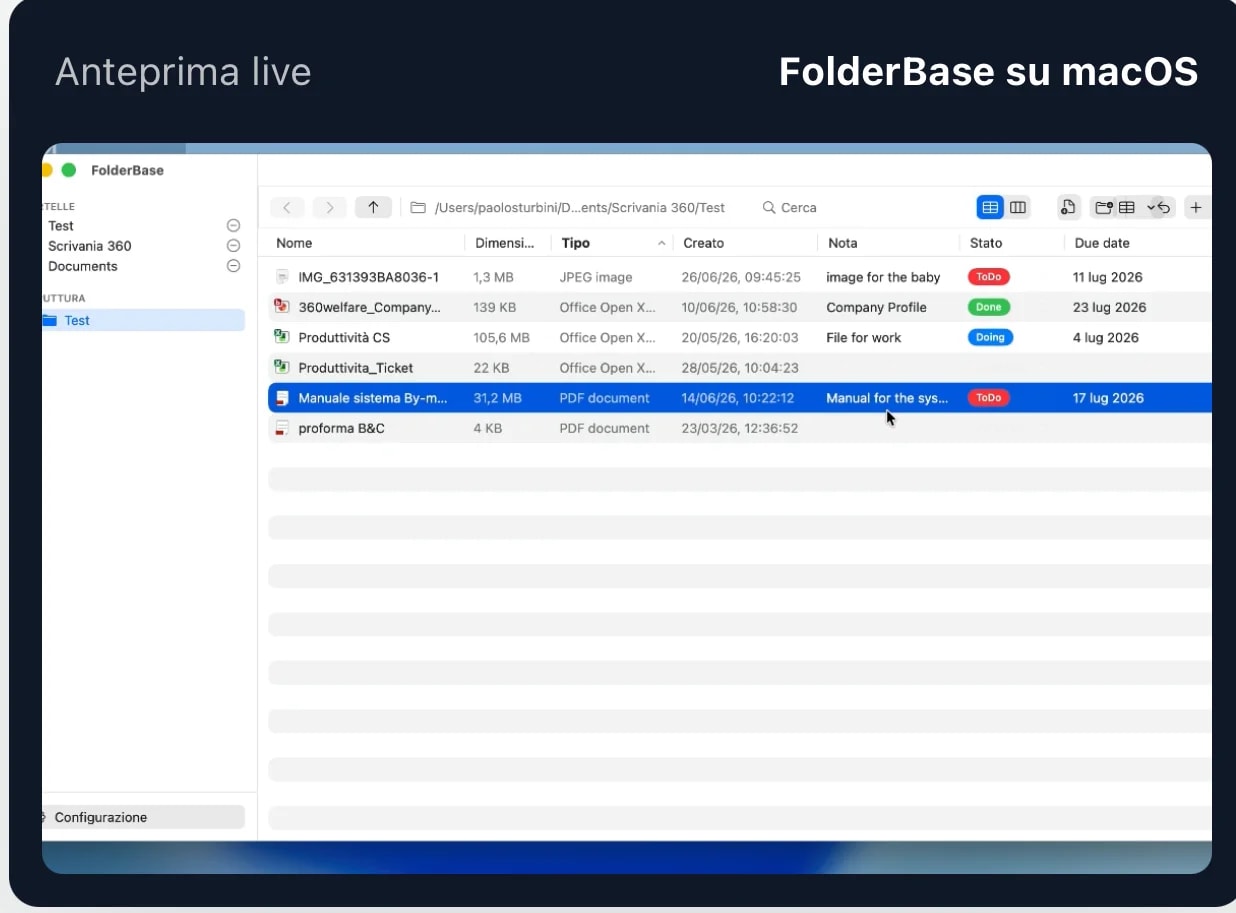The image size is (1236, 913).
Task: Select the 360welfare_Company... file name
Action: (370, 307)
